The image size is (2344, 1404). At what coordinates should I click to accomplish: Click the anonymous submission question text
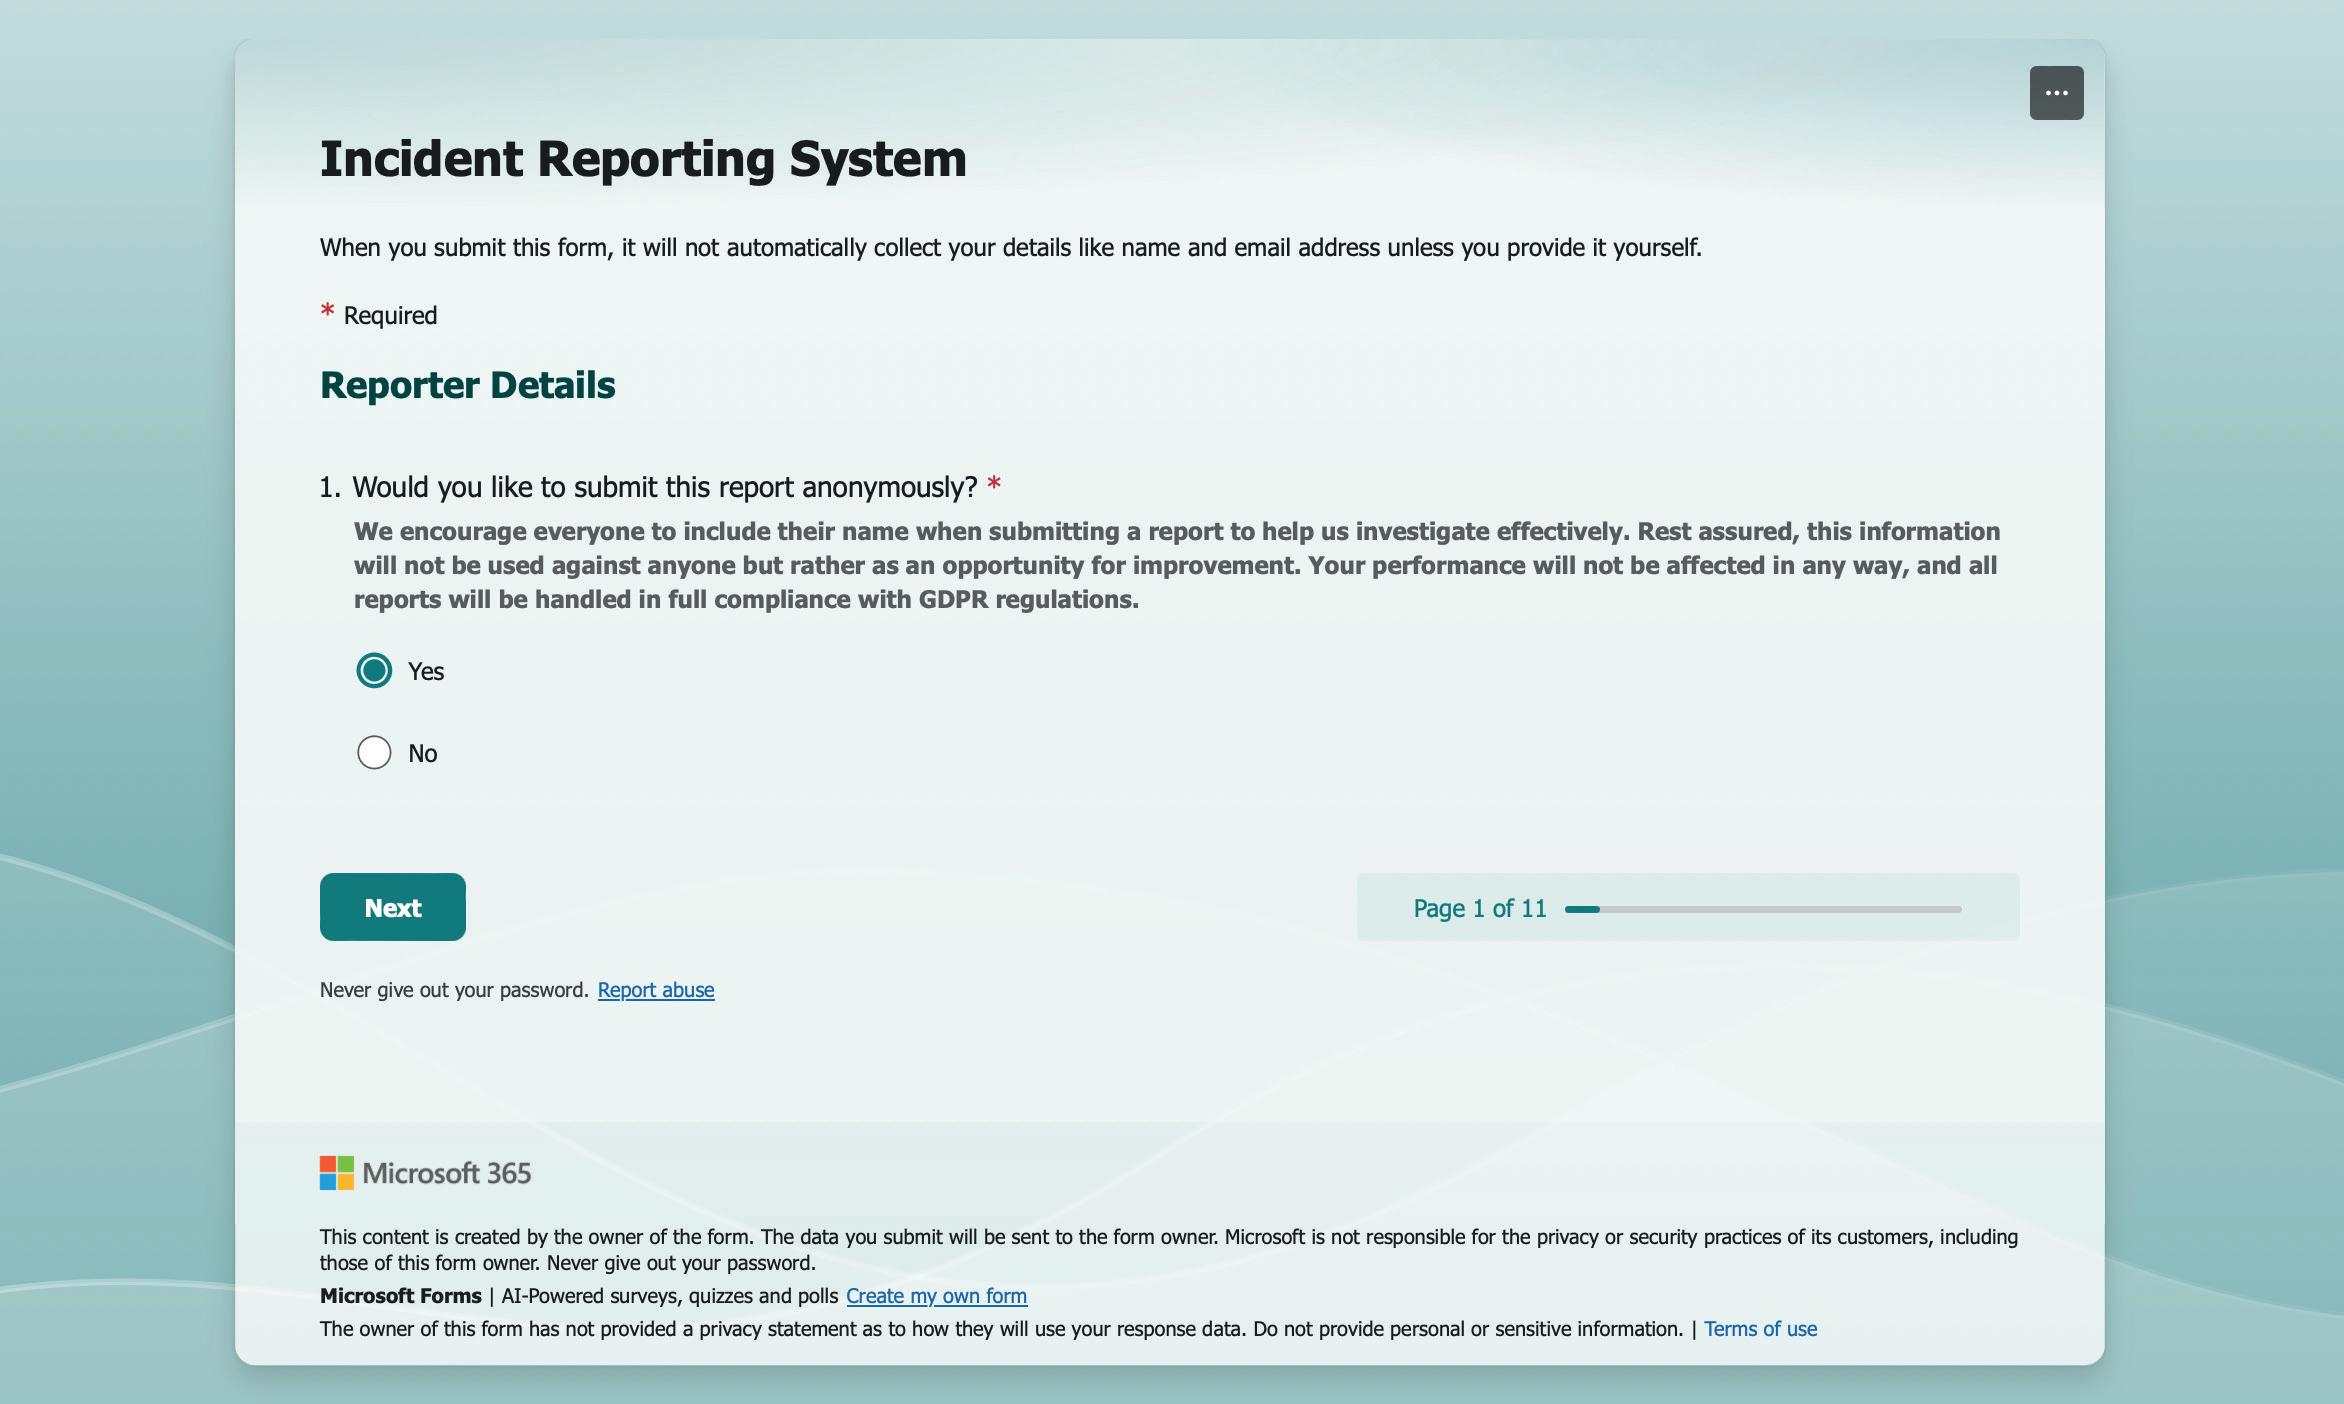click(x=664, y=487)
